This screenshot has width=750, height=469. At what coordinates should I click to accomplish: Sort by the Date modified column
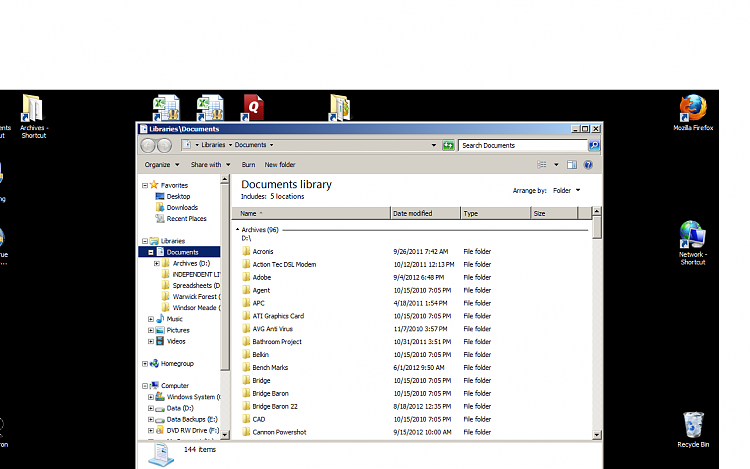tap(425, 213)
